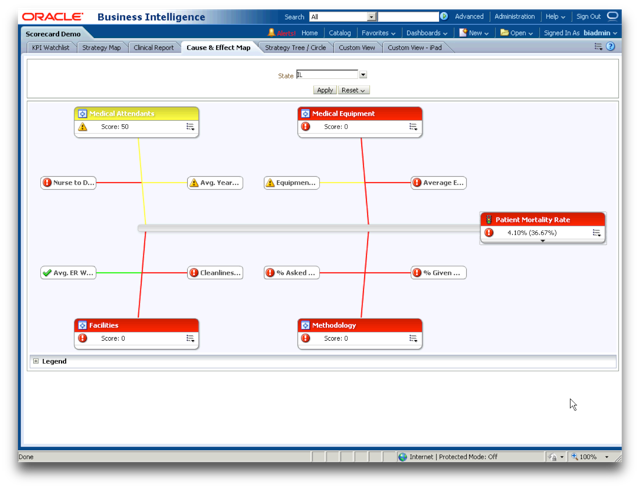Select the Average E... KPI node
640x489 pixels.
(438, 182)
